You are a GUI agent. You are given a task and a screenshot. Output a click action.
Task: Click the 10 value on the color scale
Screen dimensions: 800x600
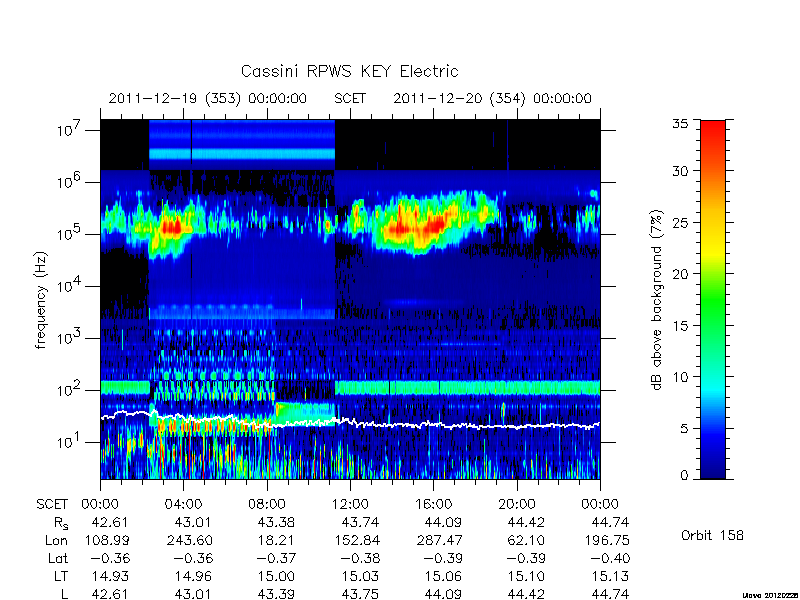click(680, 377)
